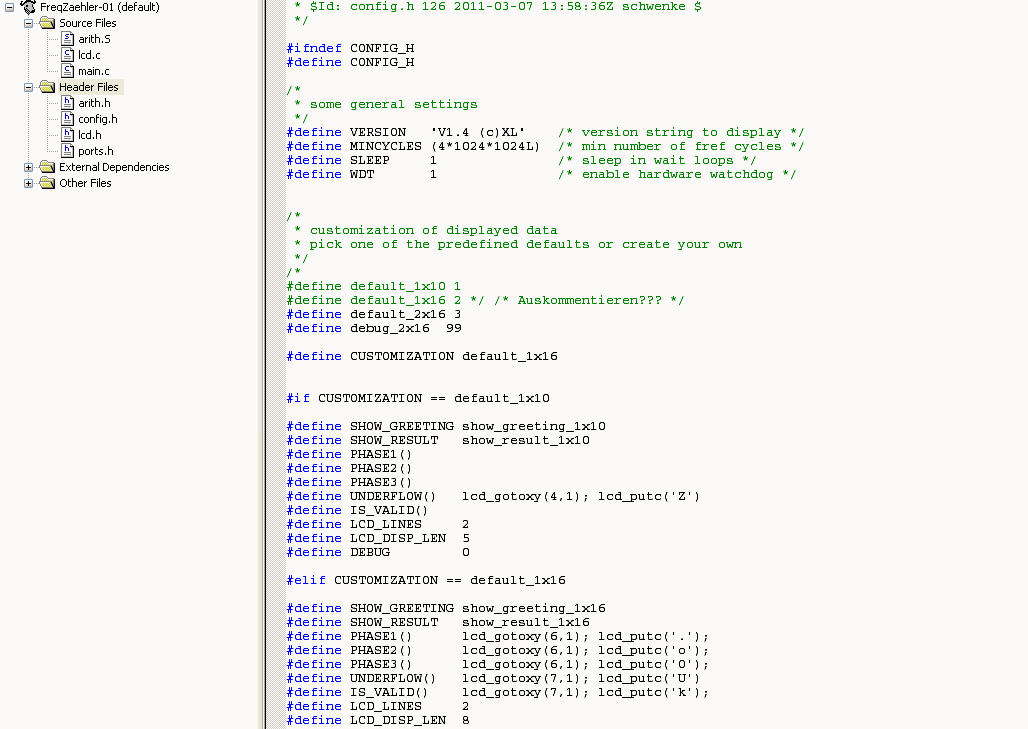Click the Source Files folder icon
This screenshot has width=1028, height=729.
pyautogui.click(x=47, y=23)
